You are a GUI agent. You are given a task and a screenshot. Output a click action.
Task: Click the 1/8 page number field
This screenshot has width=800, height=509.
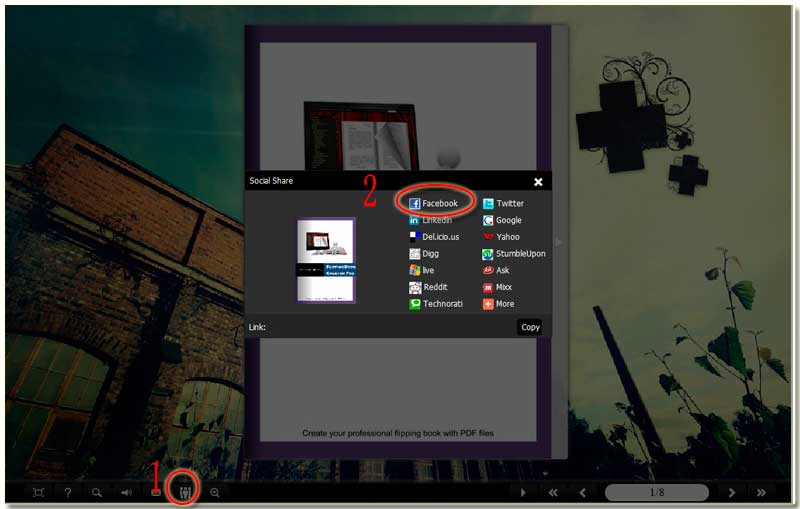657,492
